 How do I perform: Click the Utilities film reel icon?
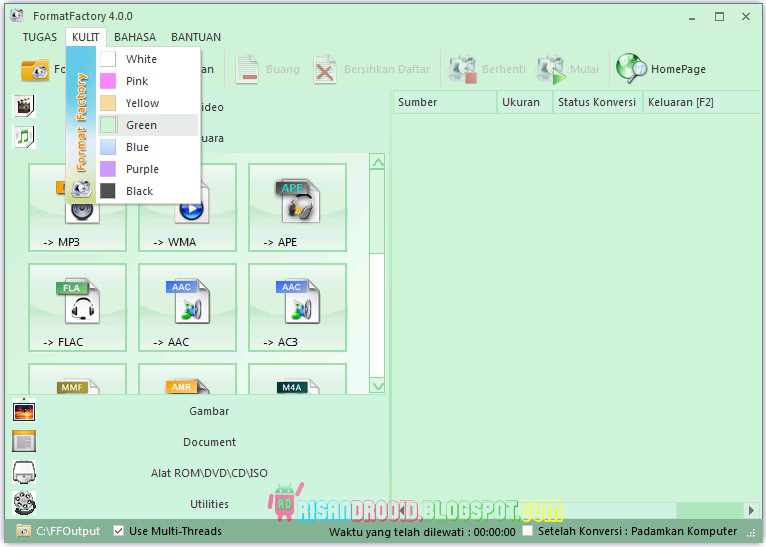[24, 504]
